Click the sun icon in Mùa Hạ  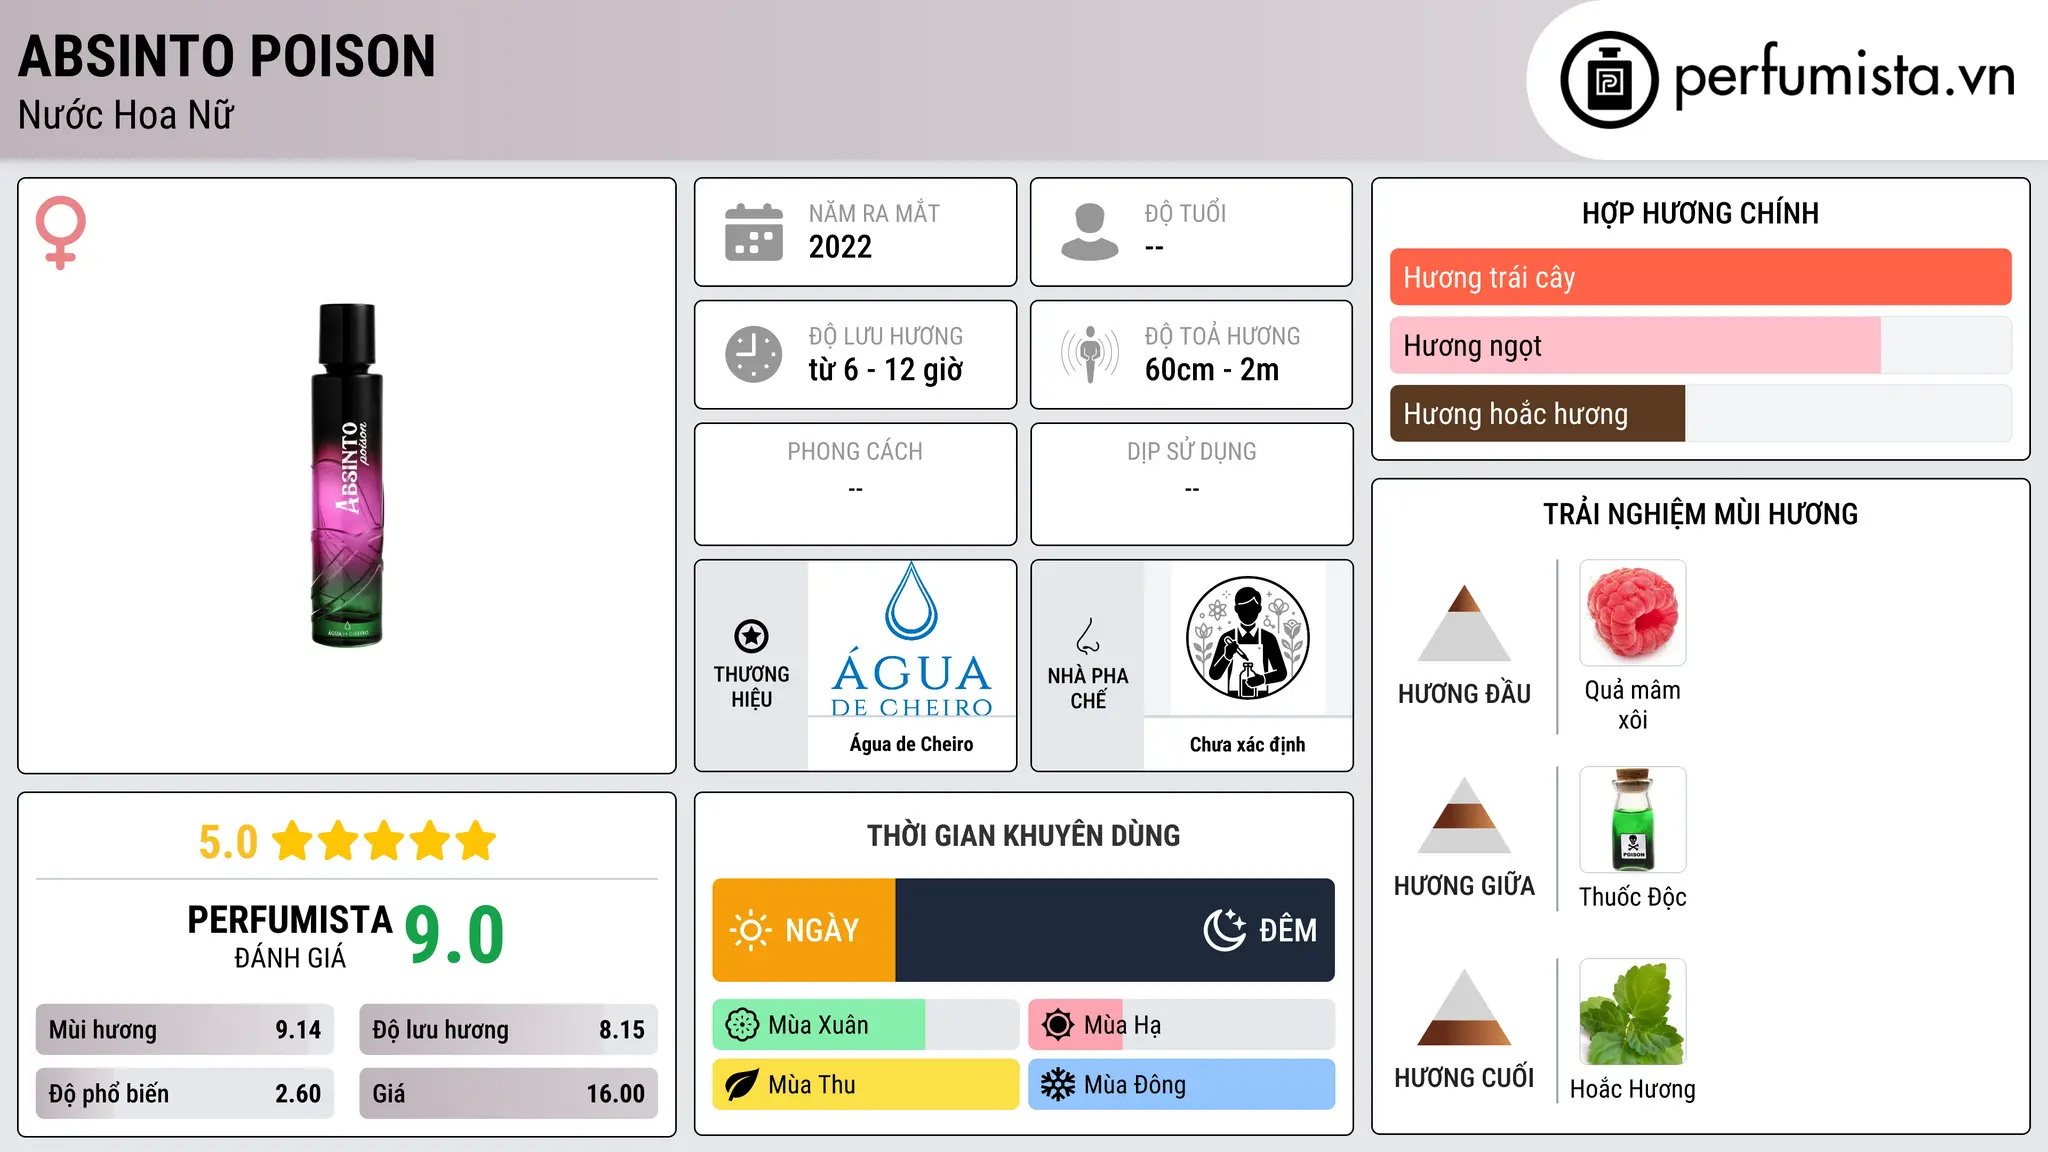(1058, 1025)
